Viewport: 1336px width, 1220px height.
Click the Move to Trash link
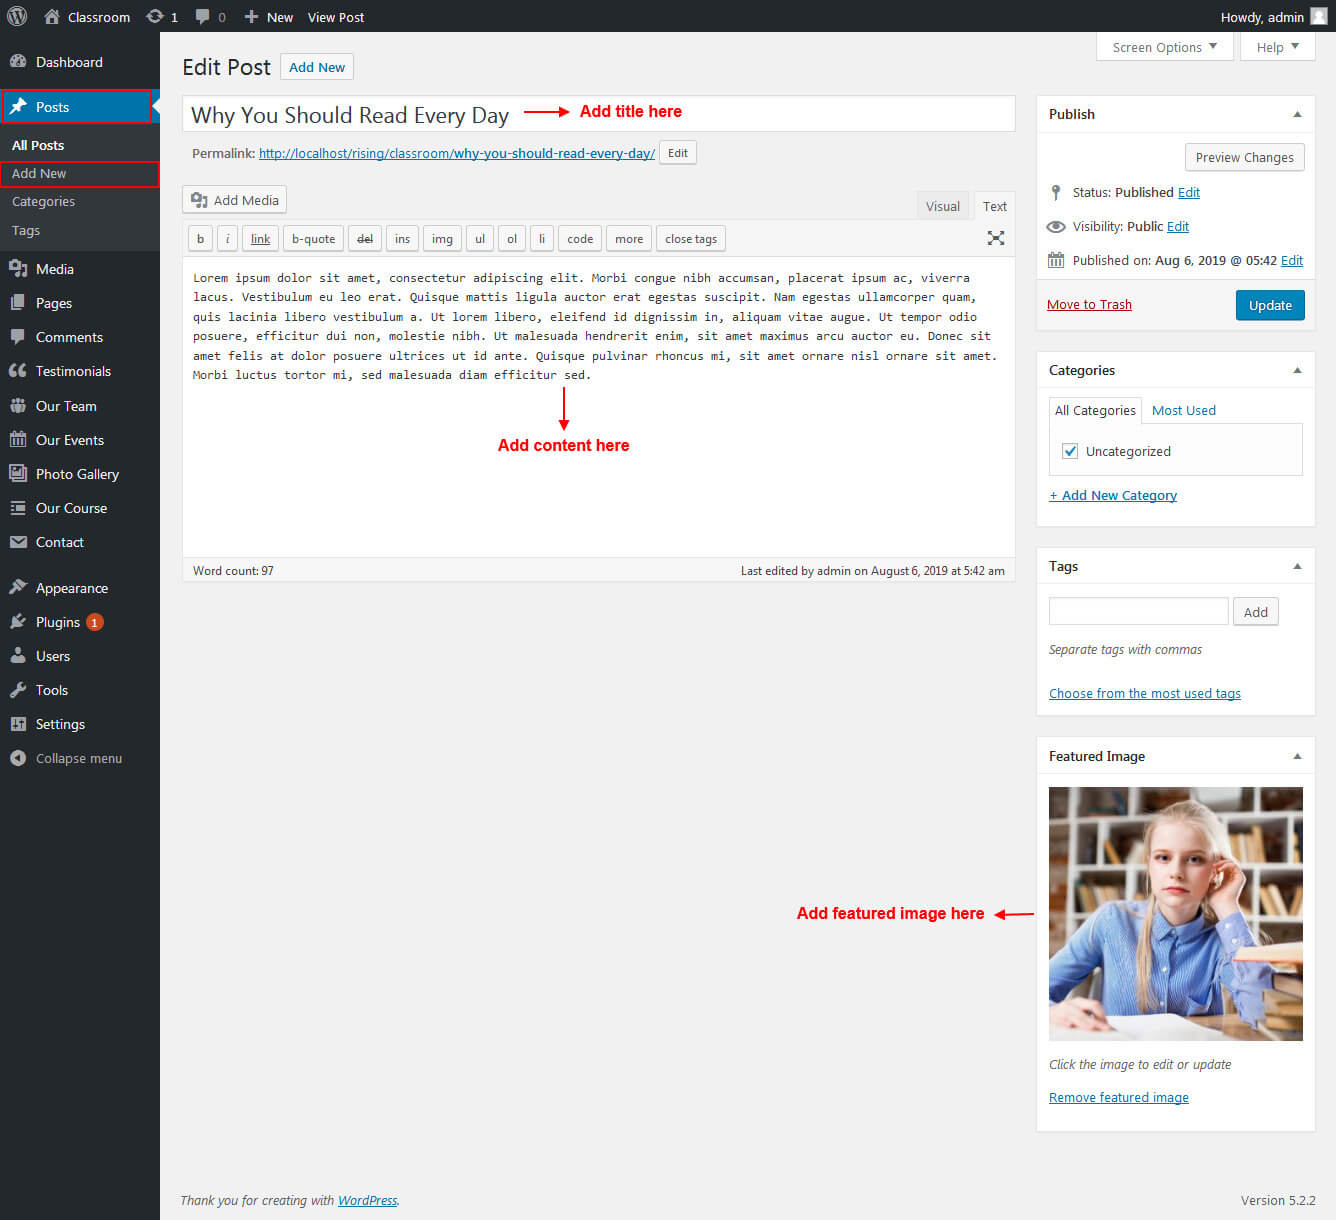point(1089,305)
